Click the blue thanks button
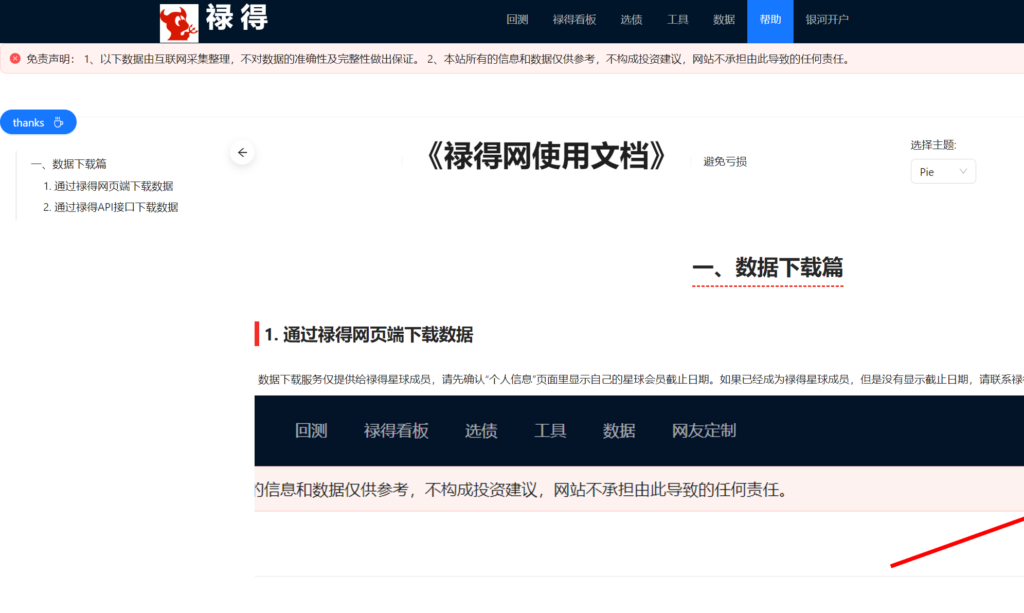This screenshot has height=613, width=1024. point(38,122)
